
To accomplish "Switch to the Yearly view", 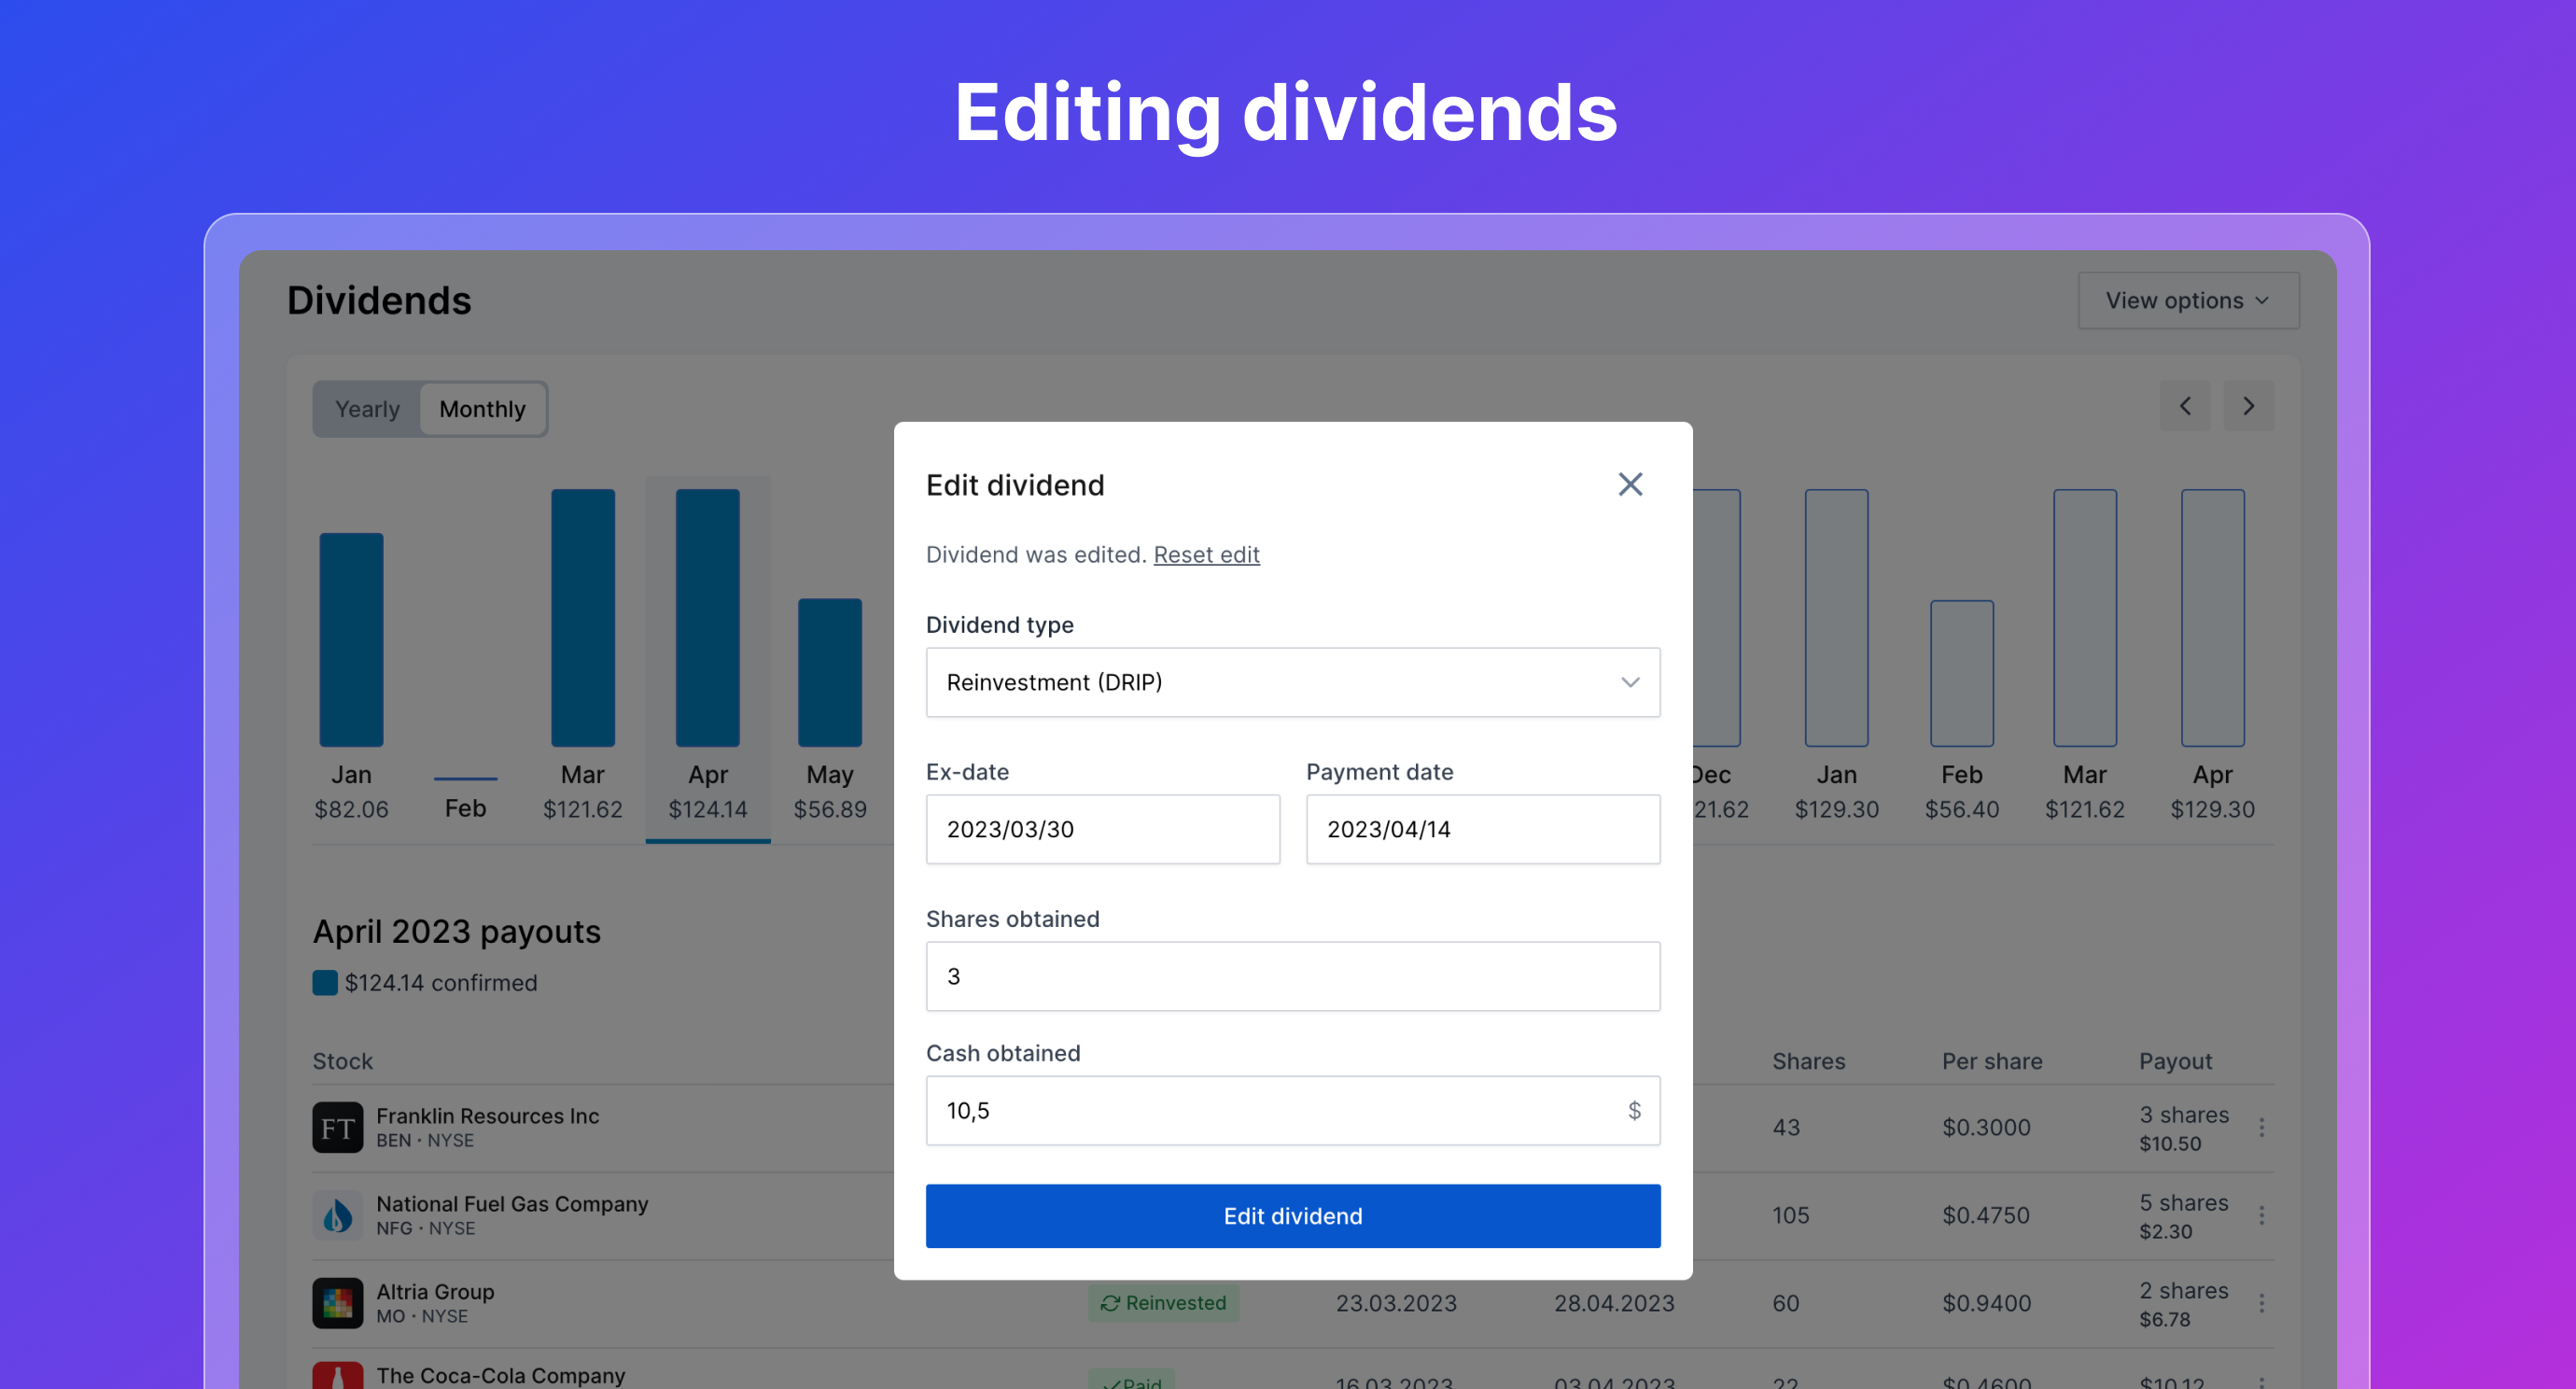I will pyautogui.click(x=367, y=409).
